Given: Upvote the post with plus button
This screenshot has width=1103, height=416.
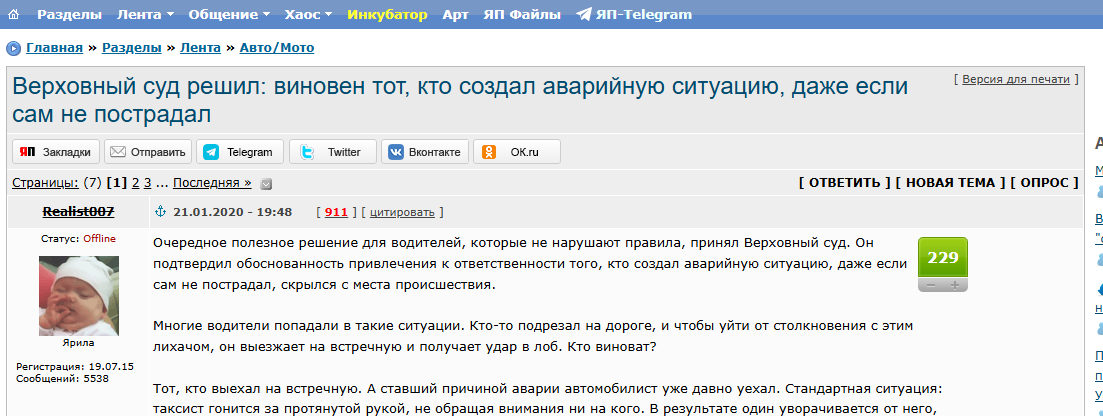Looking at the screenshot, I should [x=955, y=285].
